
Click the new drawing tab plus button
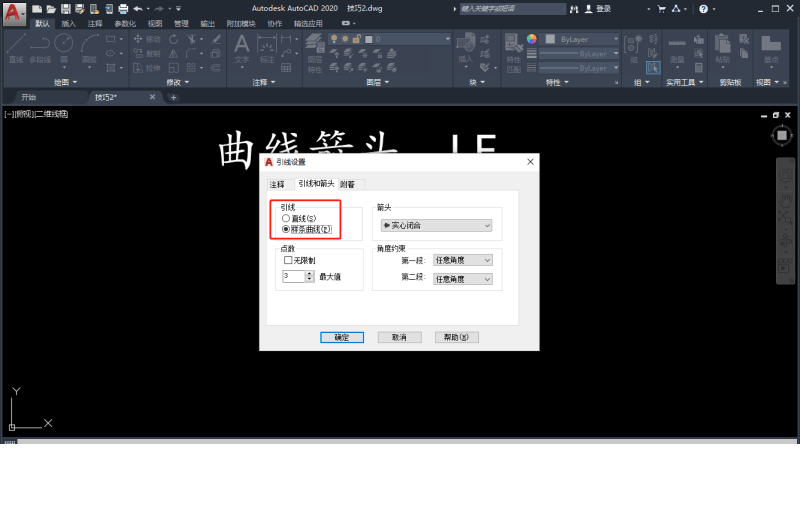(x=173, y=97)
